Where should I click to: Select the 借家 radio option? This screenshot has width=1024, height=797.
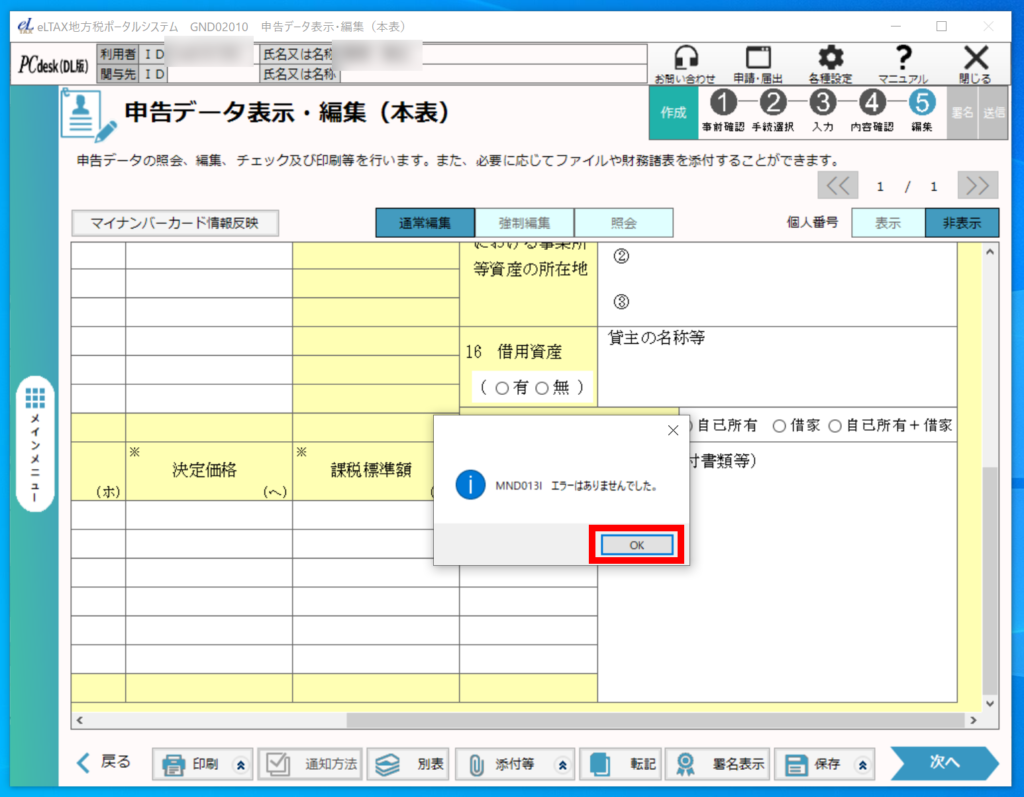780,426
